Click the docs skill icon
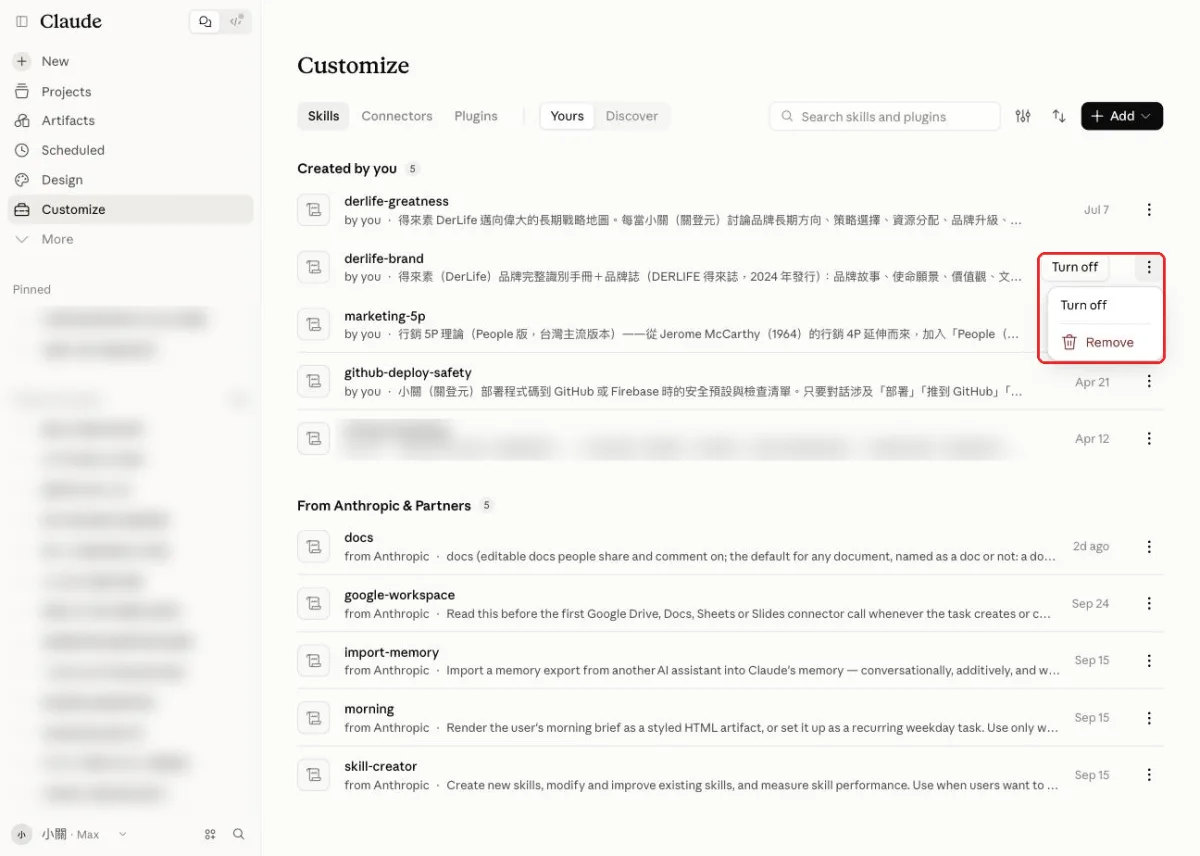Screen dimensions: 1200x856 pyautogui.click(x=314, y=547)
